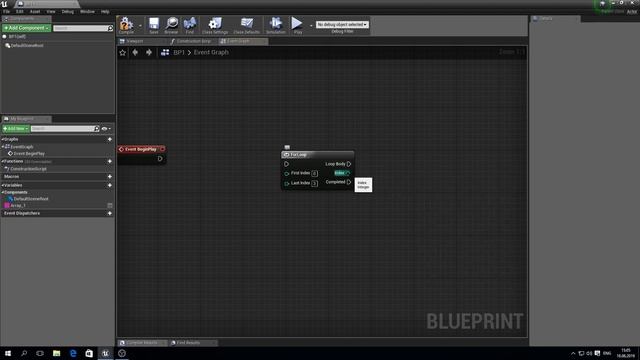Viewport: 640px width, 360px height.
Task: Add a new function with the Functions plus icon
Action: pos(109,161)
